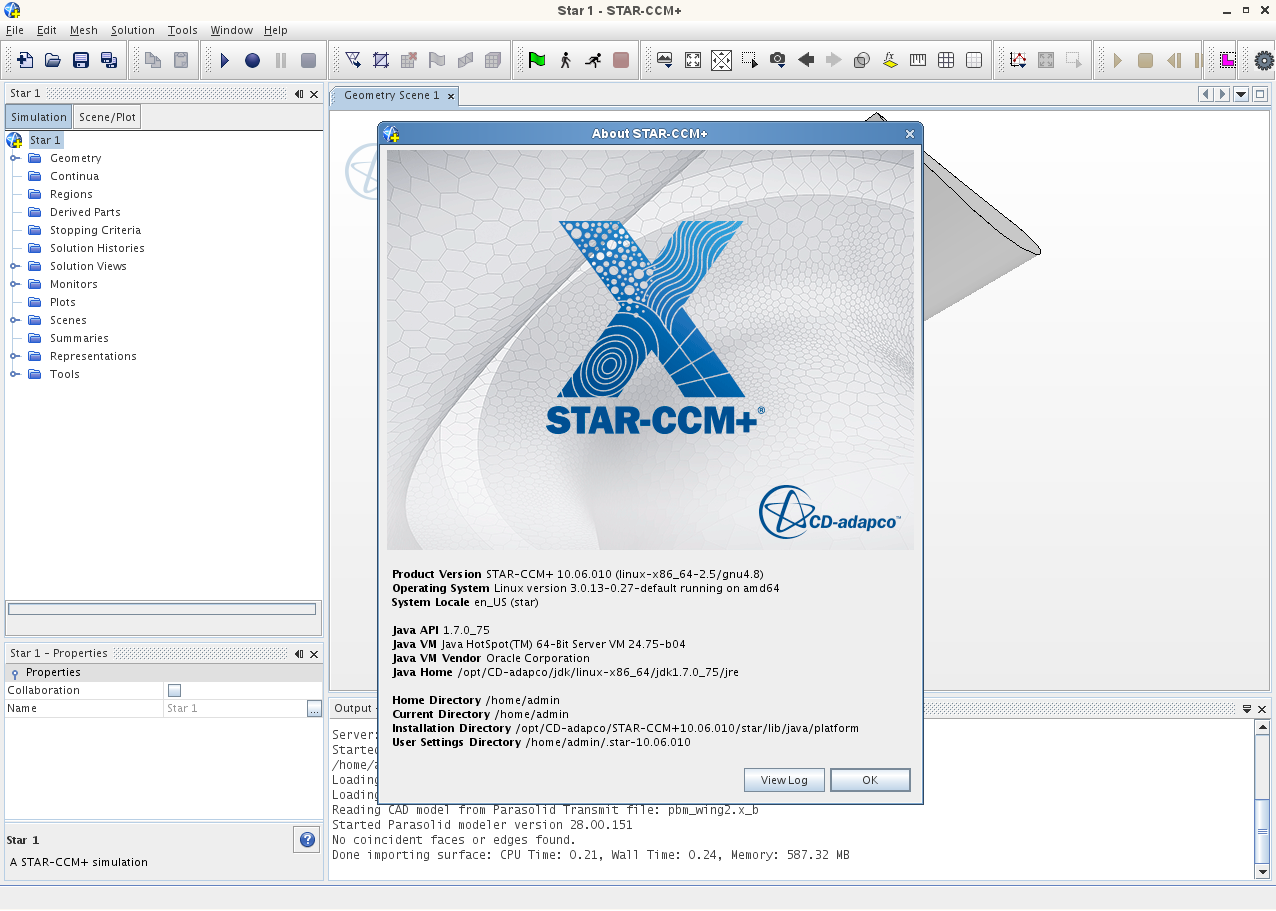Open the Name property ellipsis editor button
Image resolution: width=1276 pixels, height=911 pixels.
tap(314, 708)
